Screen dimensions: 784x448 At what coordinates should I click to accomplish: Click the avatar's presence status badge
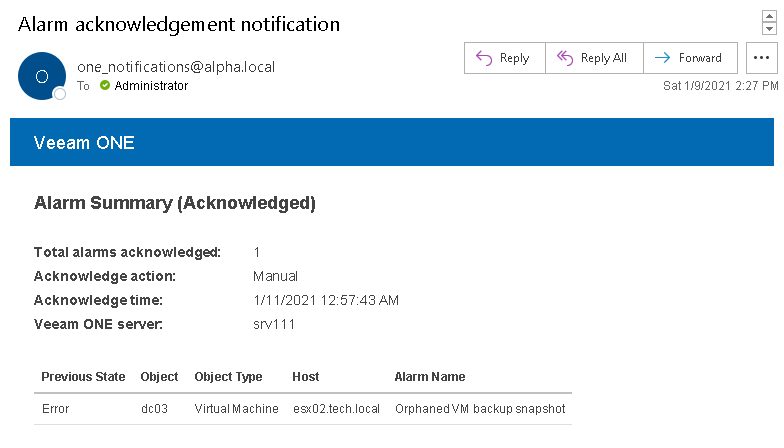59,94
